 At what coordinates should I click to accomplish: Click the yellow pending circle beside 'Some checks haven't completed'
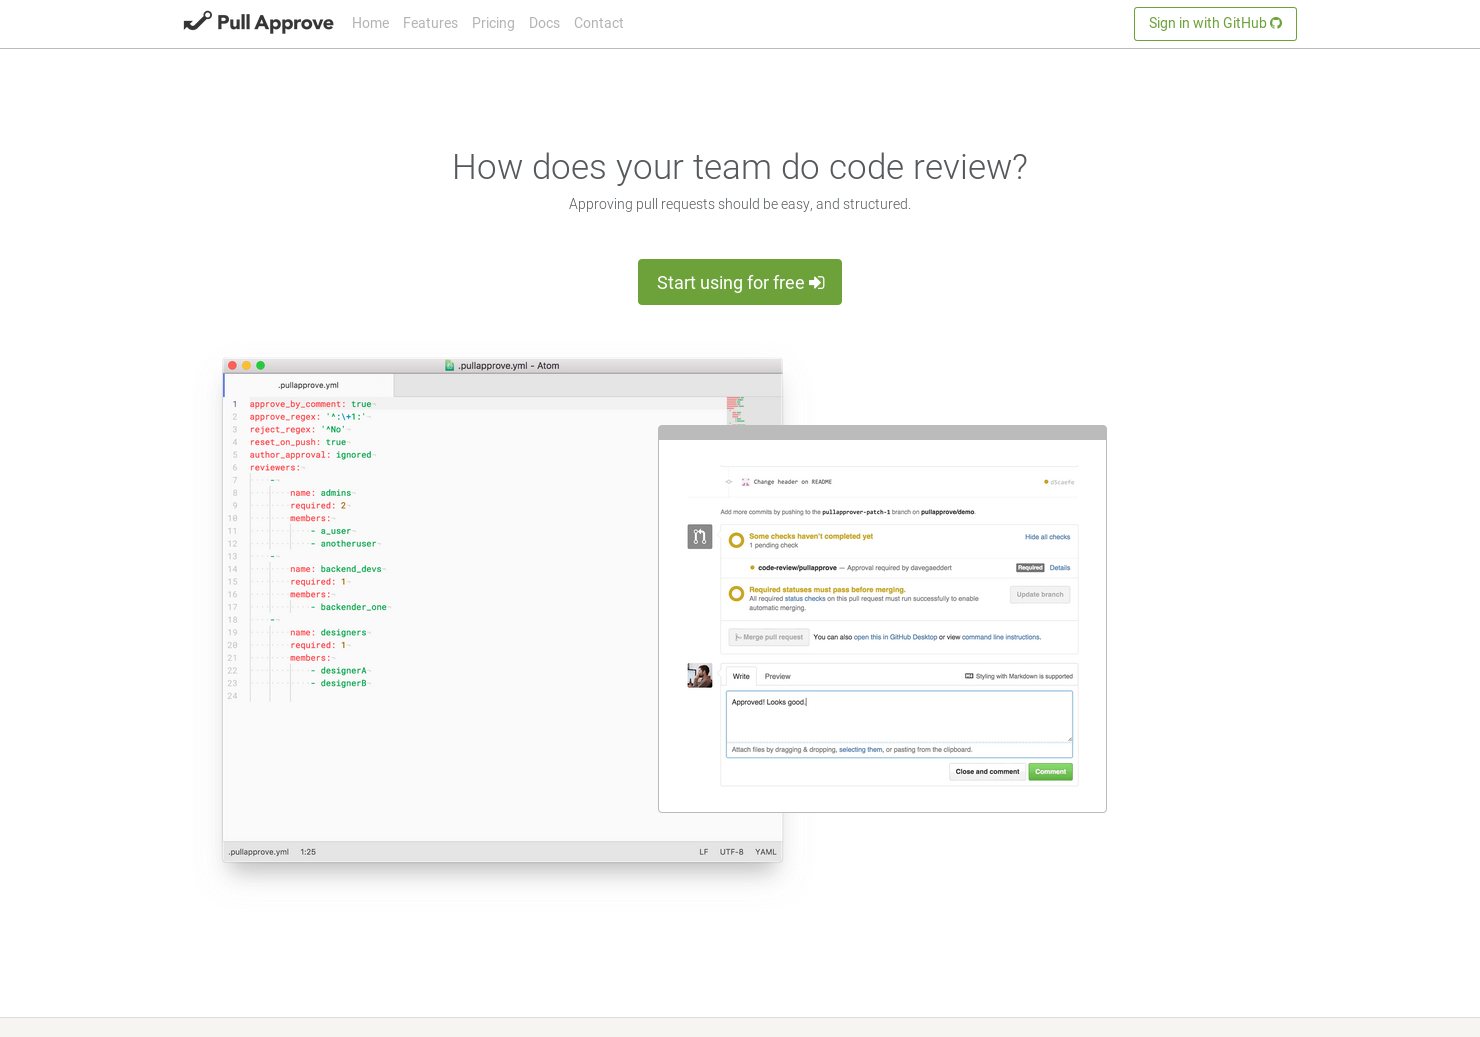[x=737, y=541]
